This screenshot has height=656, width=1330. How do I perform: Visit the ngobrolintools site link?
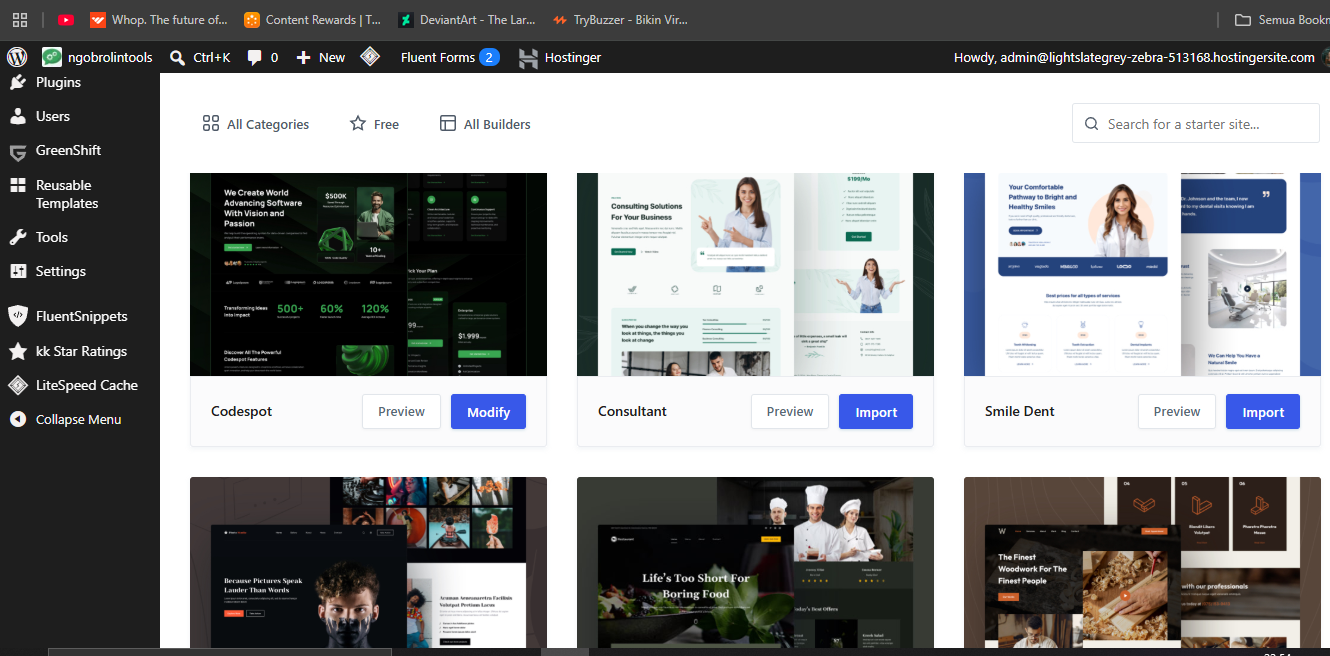[x=97, y=57]
